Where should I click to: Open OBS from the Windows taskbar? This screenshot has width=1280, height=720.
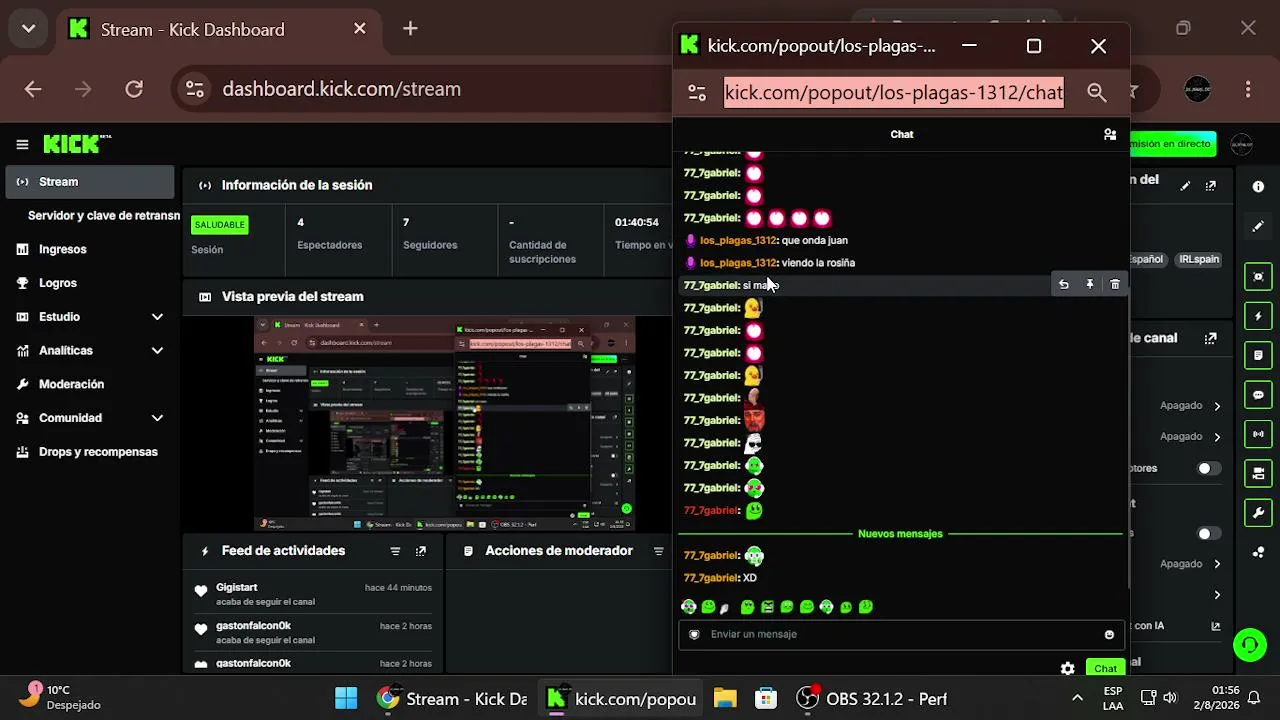[x=872, y=699]
